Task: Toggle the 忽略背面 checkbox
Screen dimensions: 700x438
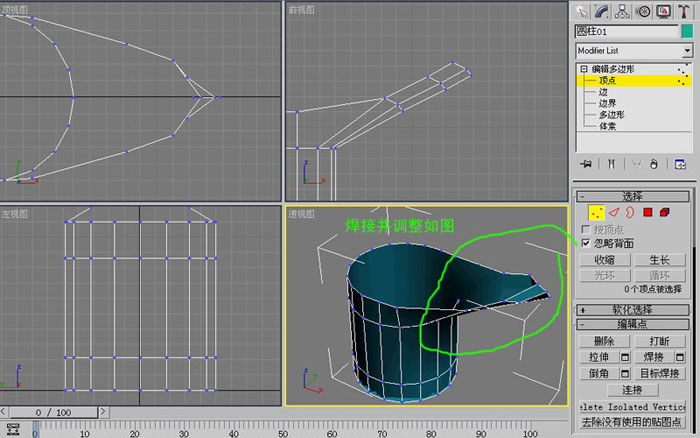Action: coord(586,243)
